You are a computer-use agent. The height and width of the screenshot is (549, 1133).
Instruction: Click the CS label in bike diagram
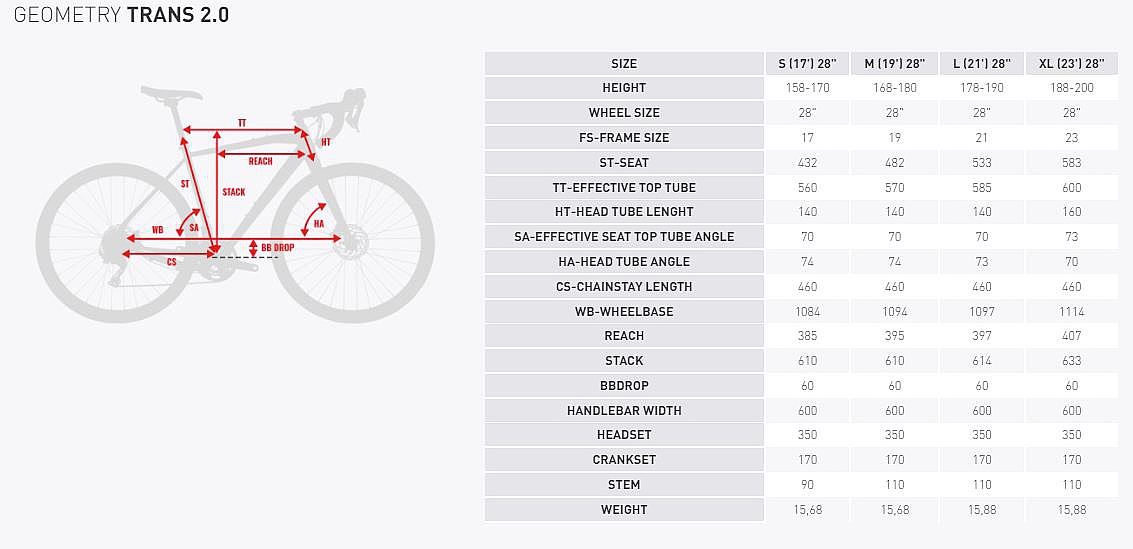[171, 262]
